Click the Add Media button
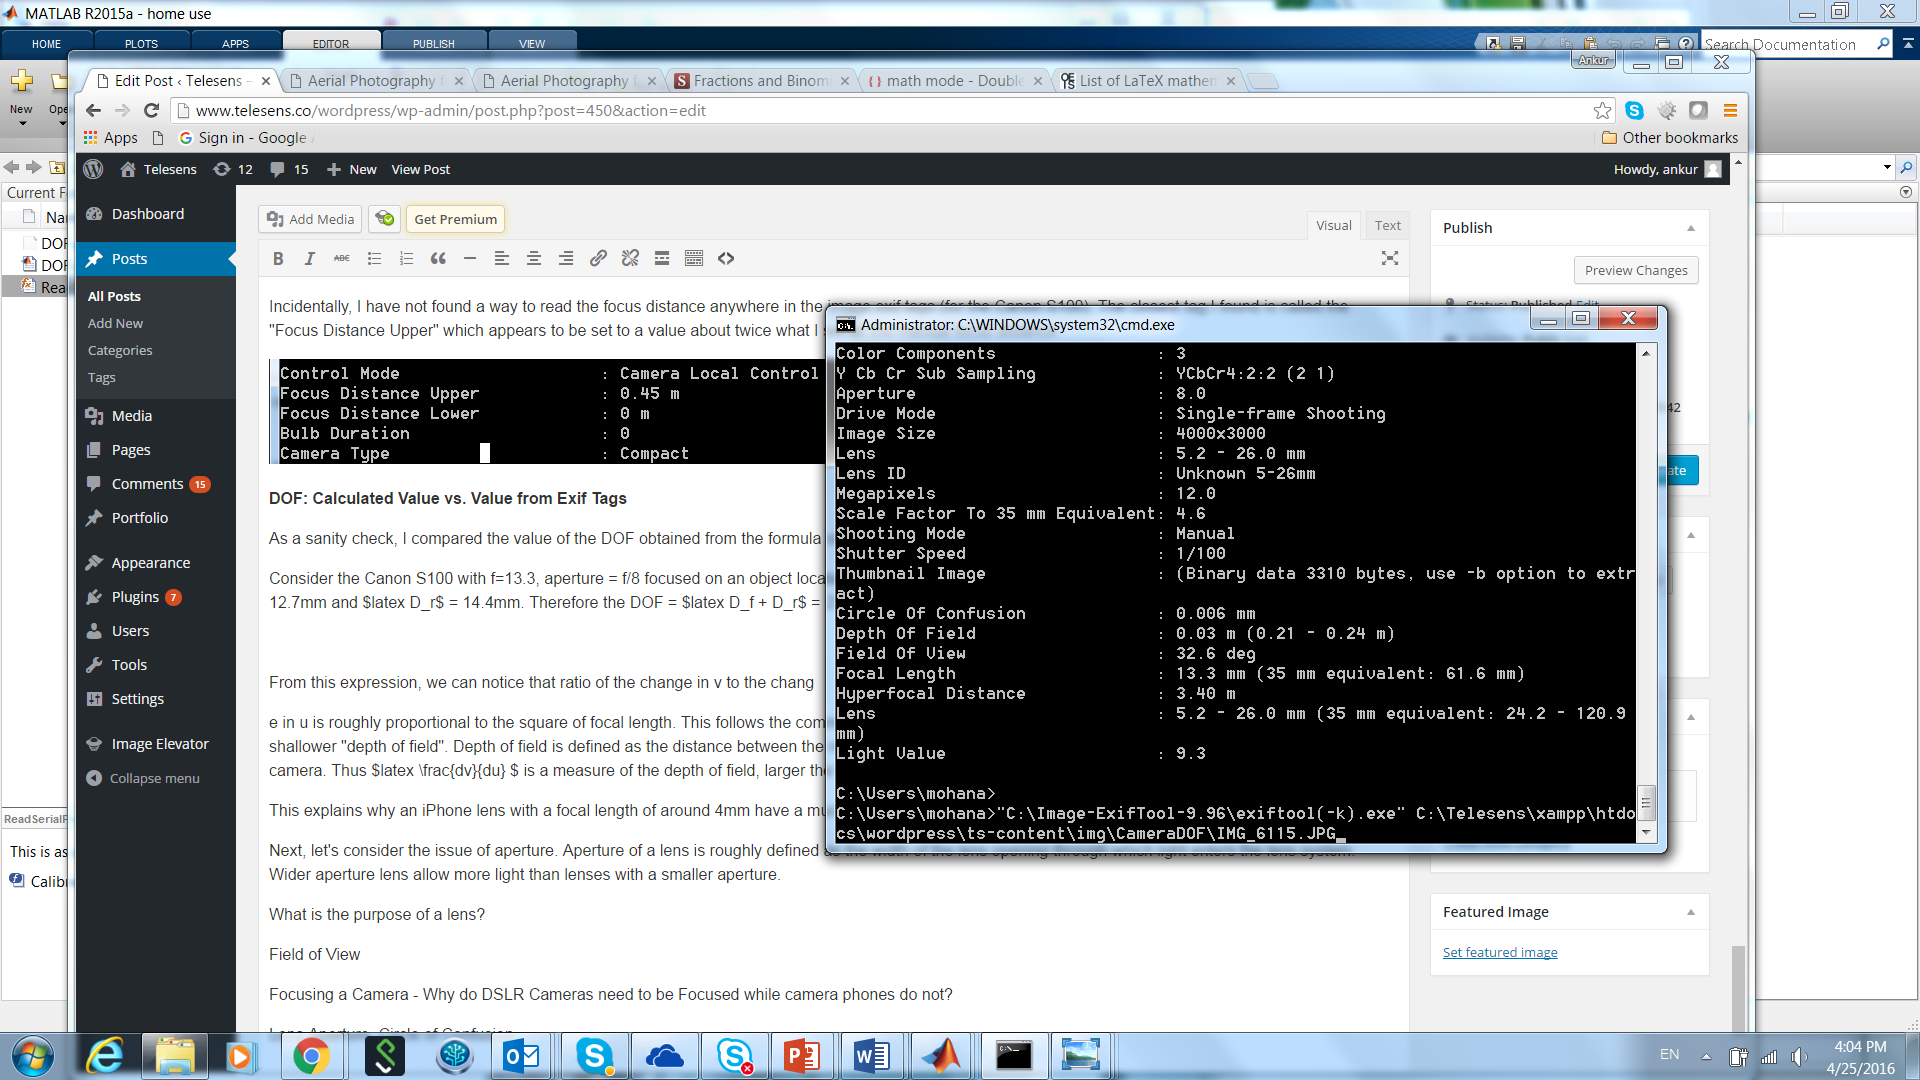Viewport: 1920px width, 1080px height. pyautogui.click(x=310, y=219)
